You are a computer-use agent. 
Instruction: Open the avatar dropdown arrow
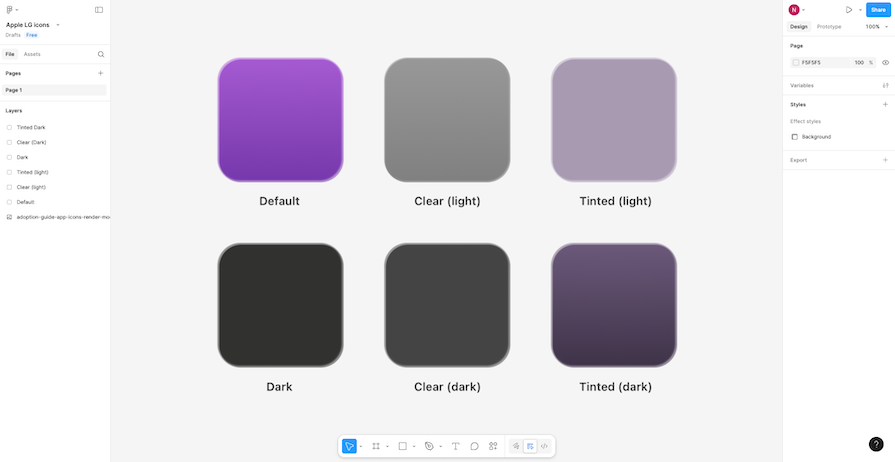pyautogui.click(x=804, y=10)
